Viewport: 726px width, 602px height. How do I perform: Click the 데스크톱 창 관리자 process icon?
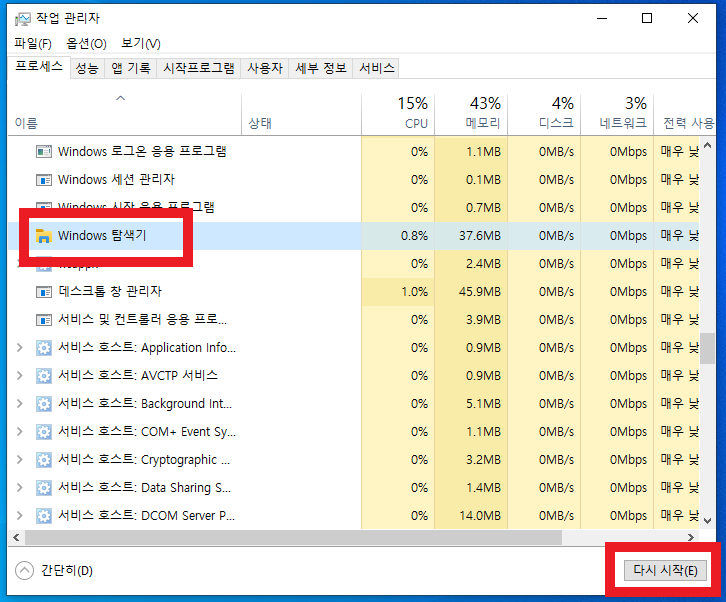pyautogui.click(x=44, y=292)
